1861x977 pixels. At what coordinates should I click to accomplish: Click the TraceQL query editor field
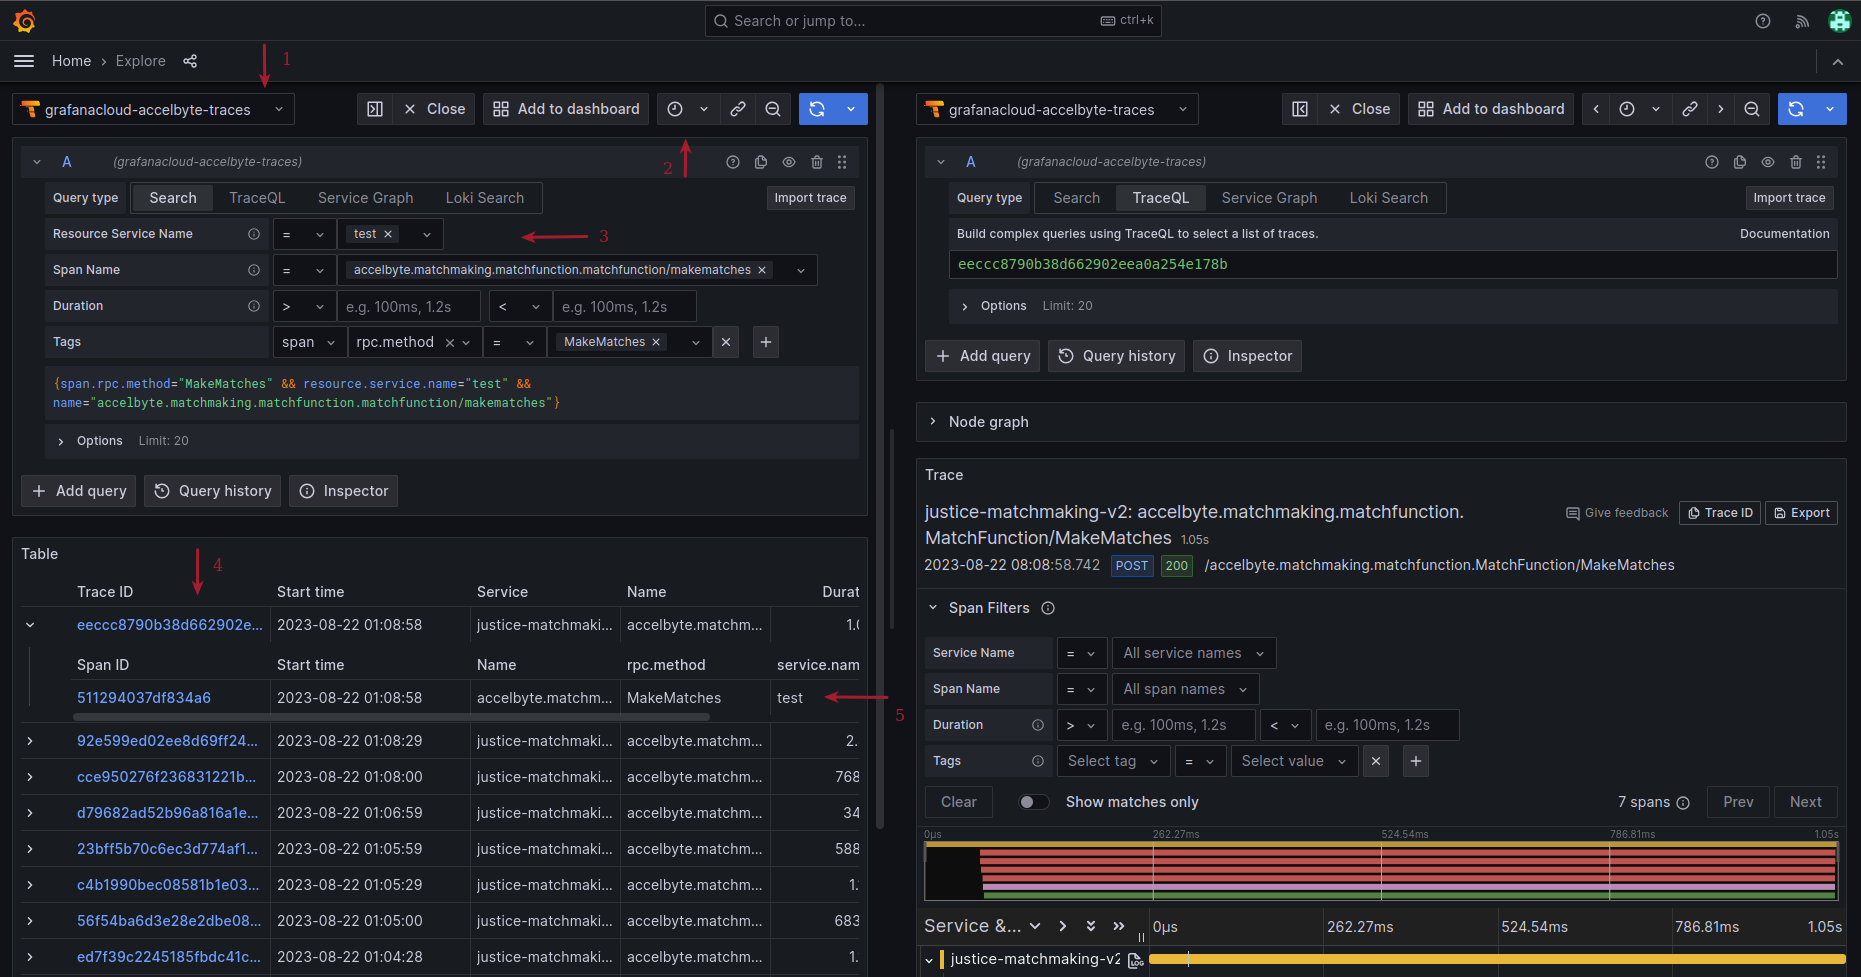click(x=1392, y=264)
